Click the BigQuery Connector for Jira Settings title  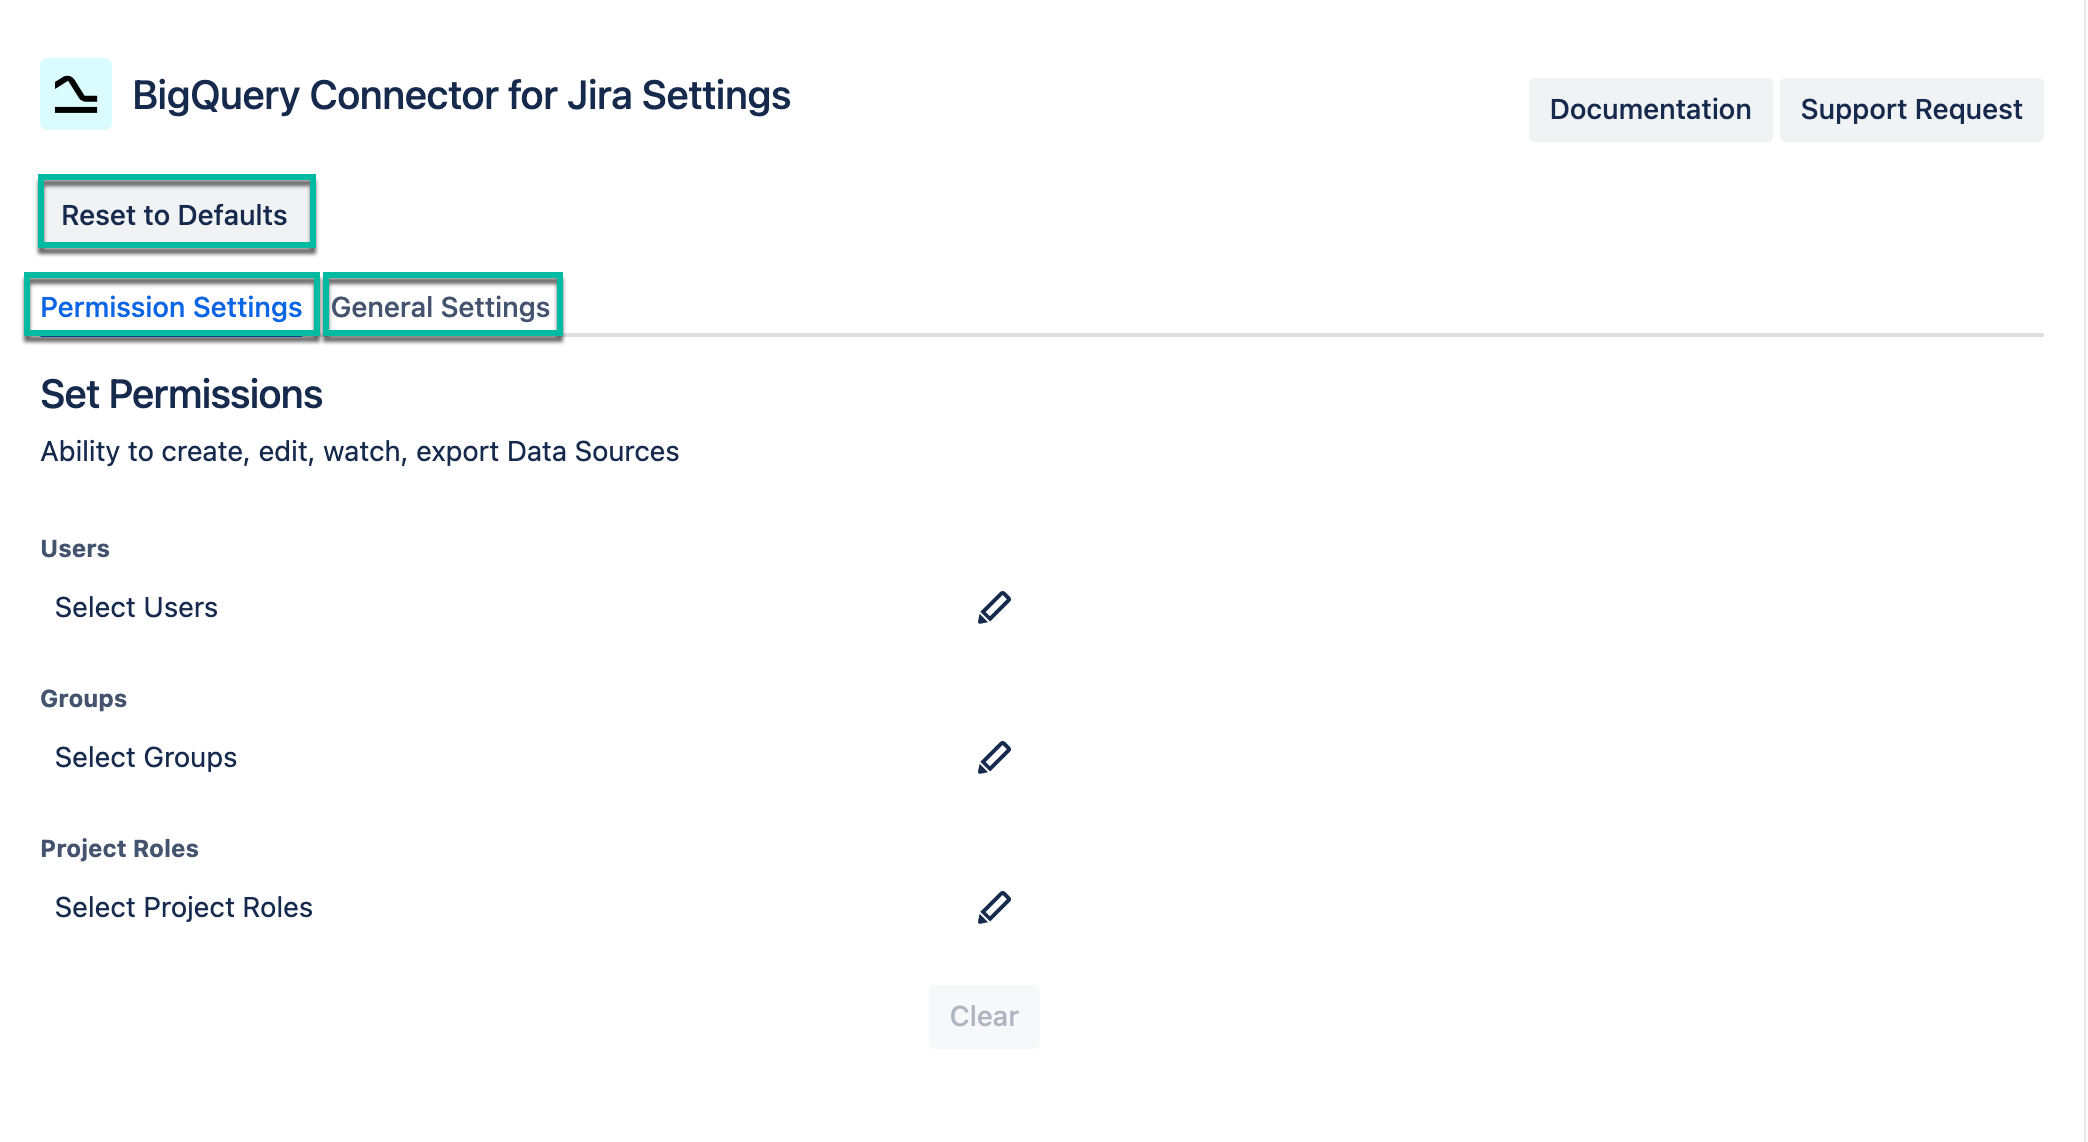[460, 95]
